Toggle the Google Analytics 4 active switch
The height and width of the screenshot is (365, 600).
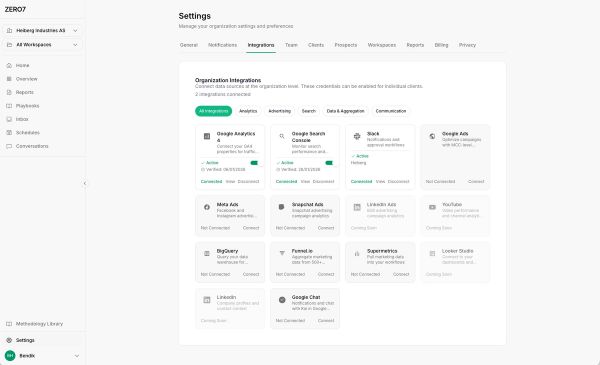254,163
